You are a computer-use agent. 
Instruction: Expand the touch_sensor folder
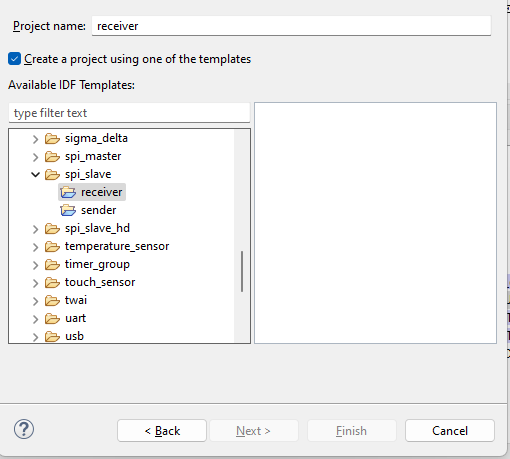click(35, 283)
